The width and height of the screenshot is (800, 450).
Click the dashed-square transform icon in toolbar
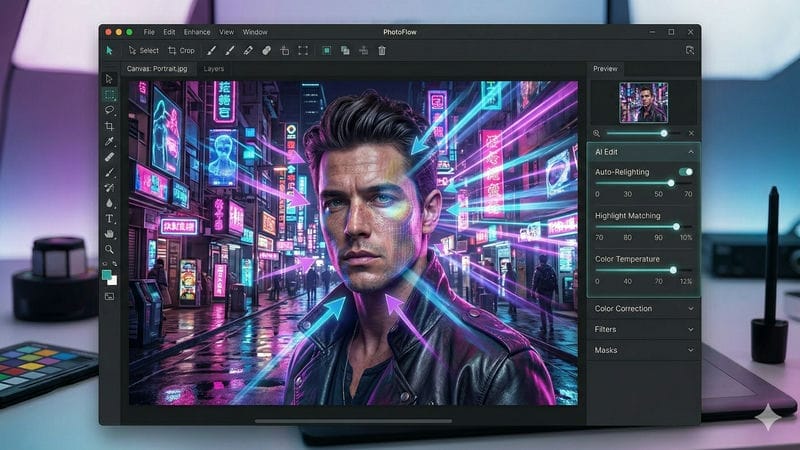click(303, 50)
